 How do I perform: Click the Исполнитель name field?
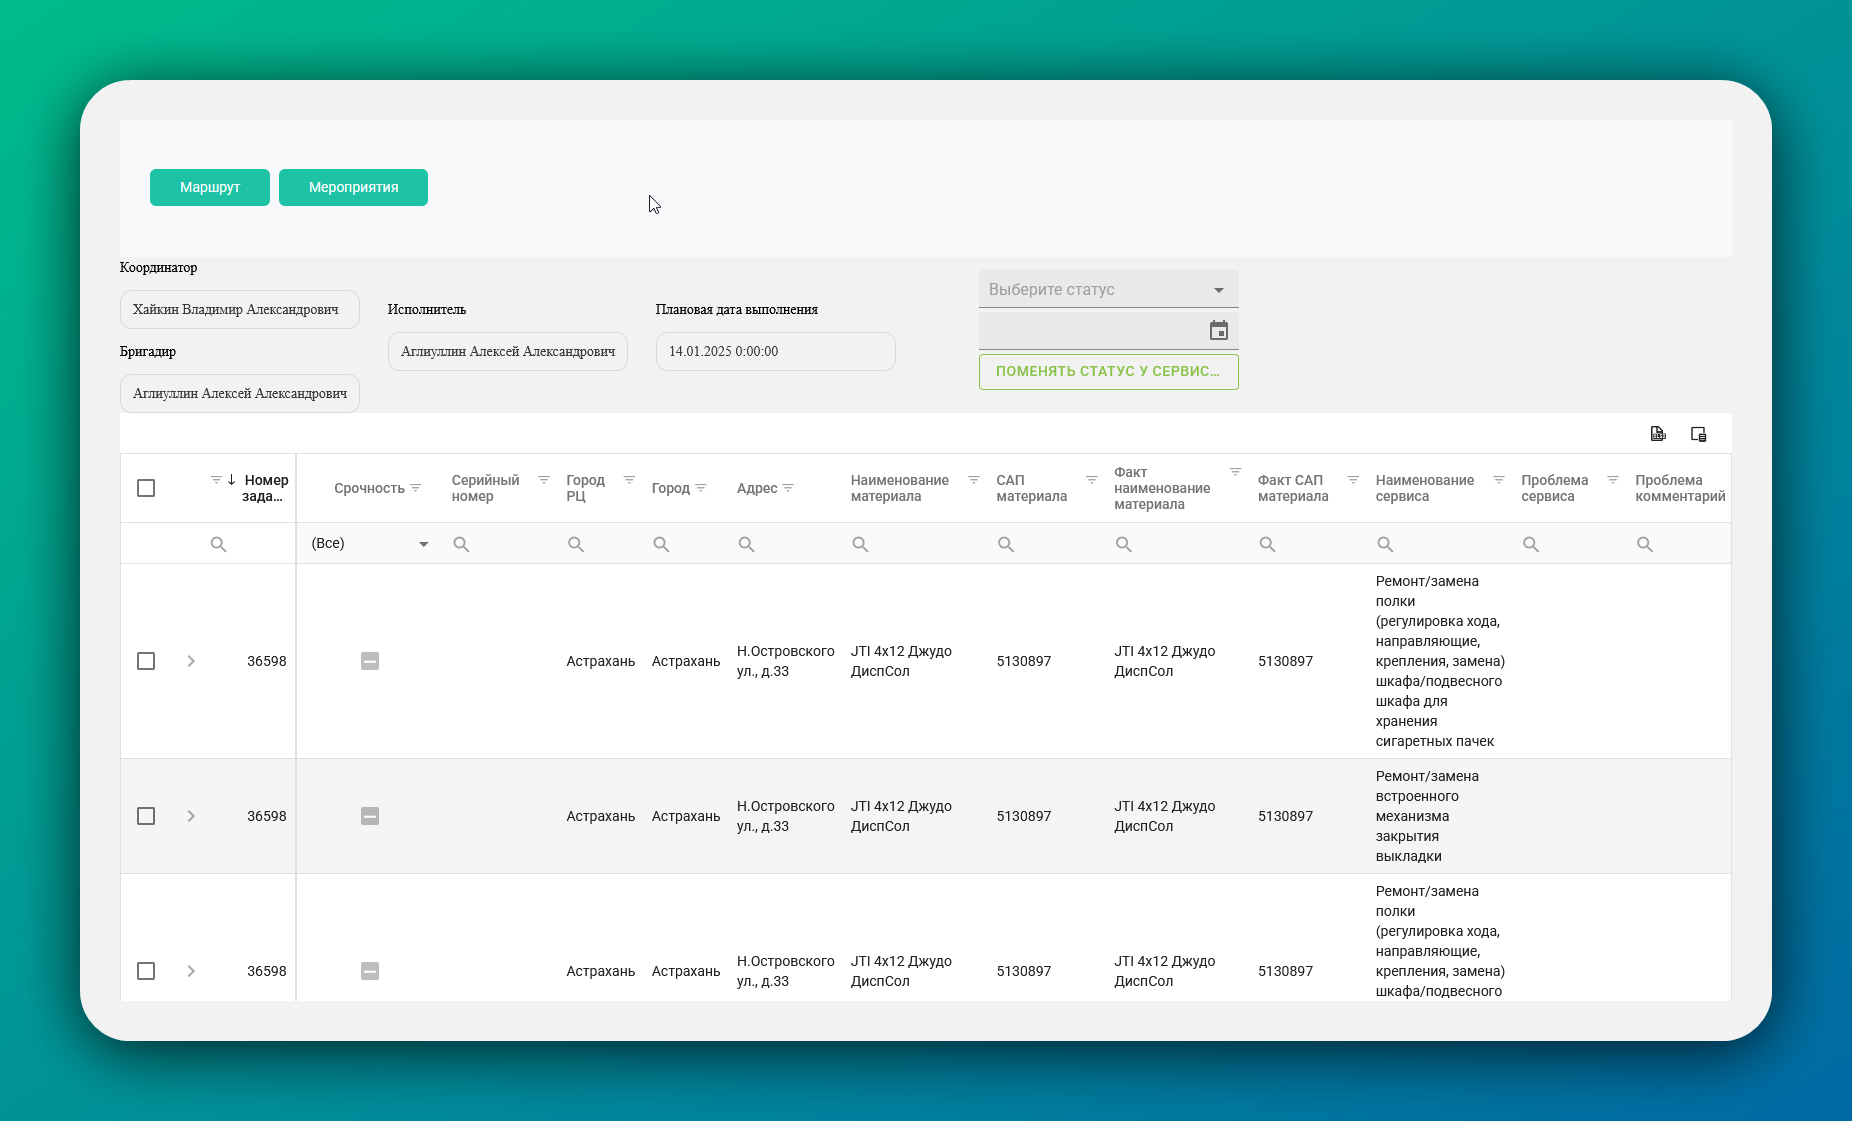pos(508,352)
